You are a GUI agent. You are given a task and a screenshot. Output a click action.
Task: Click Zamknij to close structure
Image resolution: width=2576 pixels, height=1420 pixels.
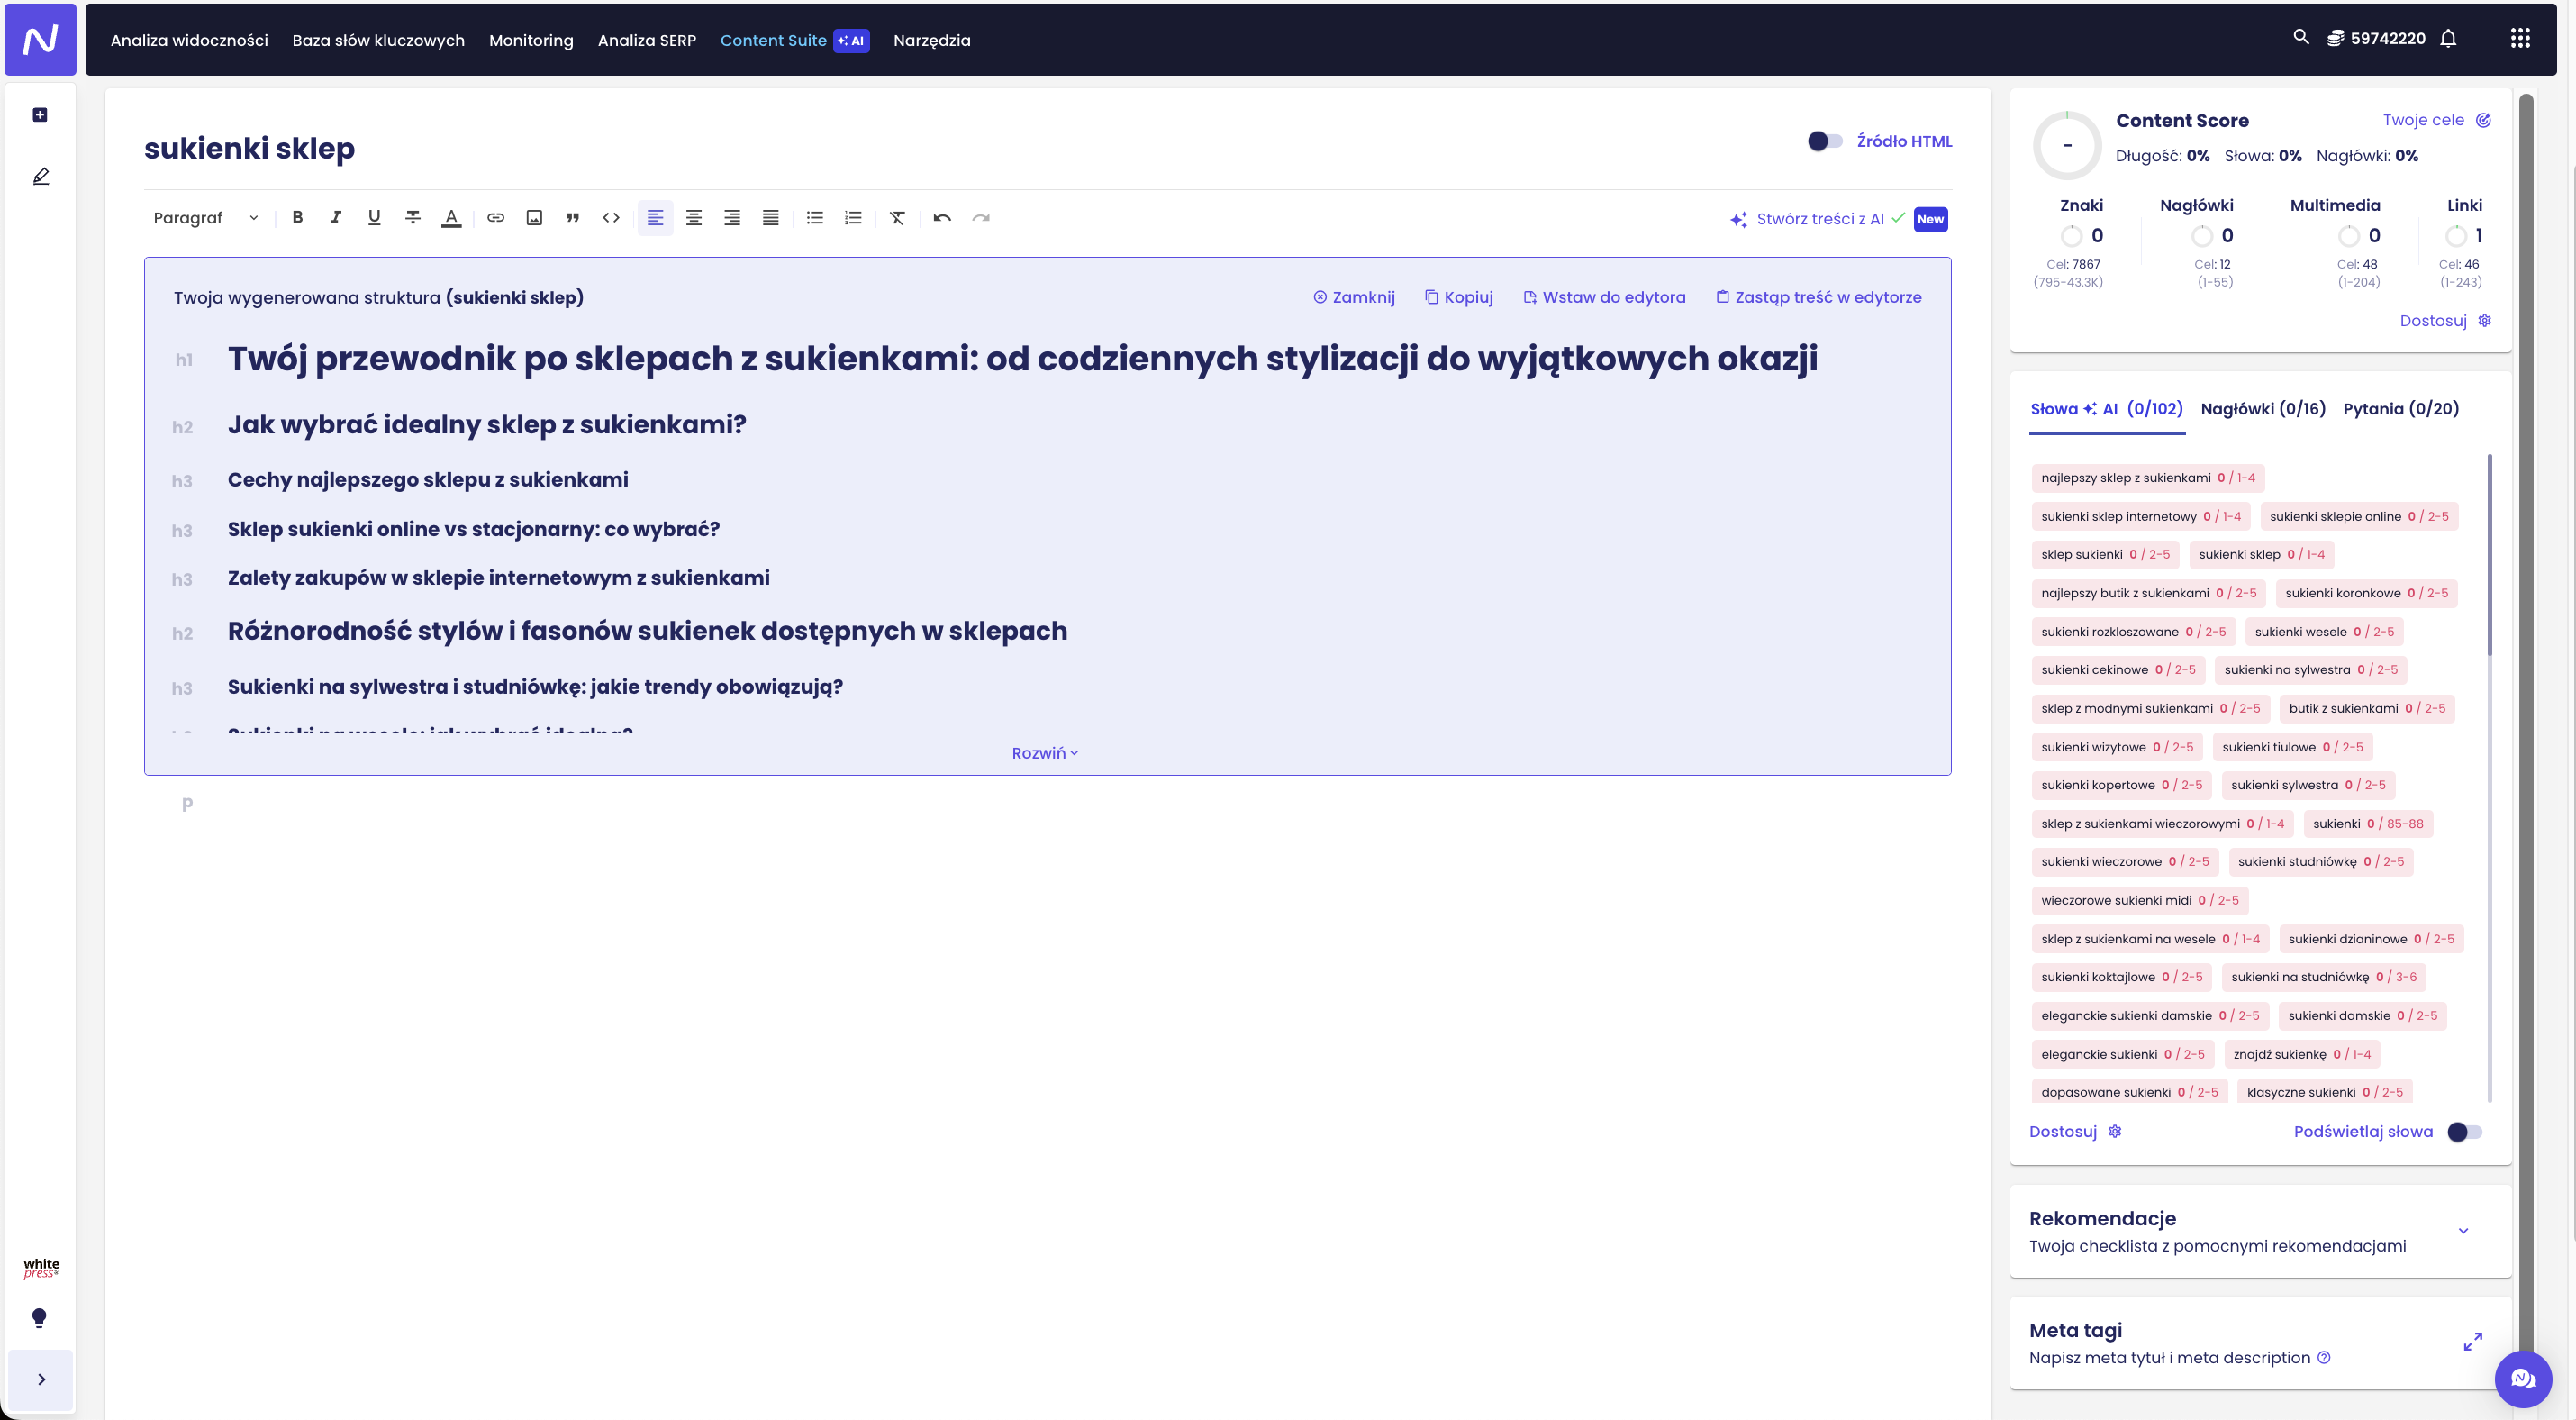(1353, 297)
